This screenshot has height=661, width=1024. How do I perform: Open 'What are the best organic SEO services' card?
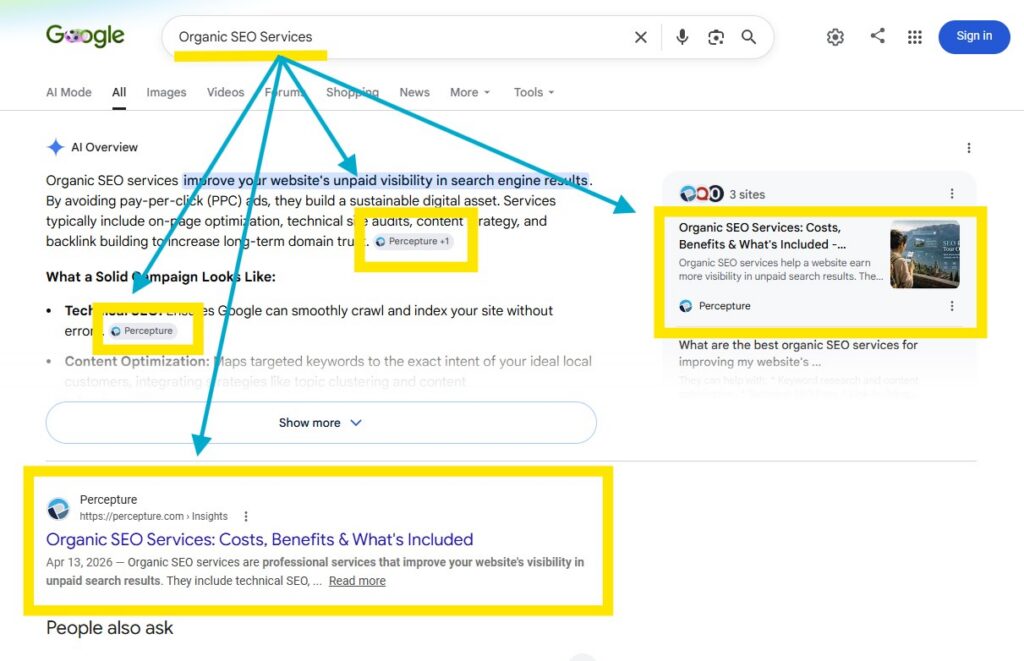tap(798, 353)
